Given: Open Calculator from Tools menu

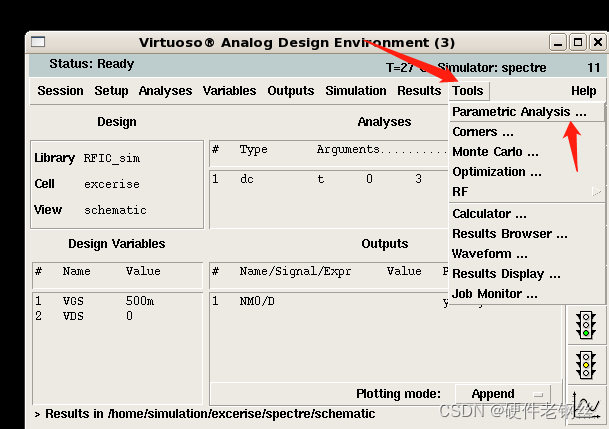Looking at the screenshot, I should [526, 214].
